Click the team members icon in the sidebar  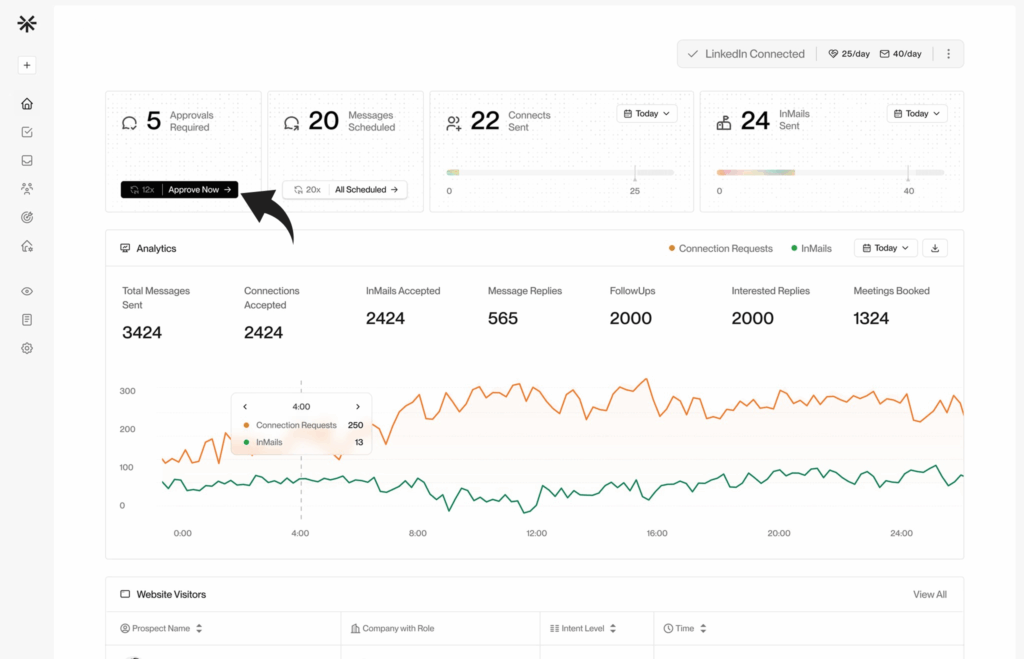[x=26, y=188]
